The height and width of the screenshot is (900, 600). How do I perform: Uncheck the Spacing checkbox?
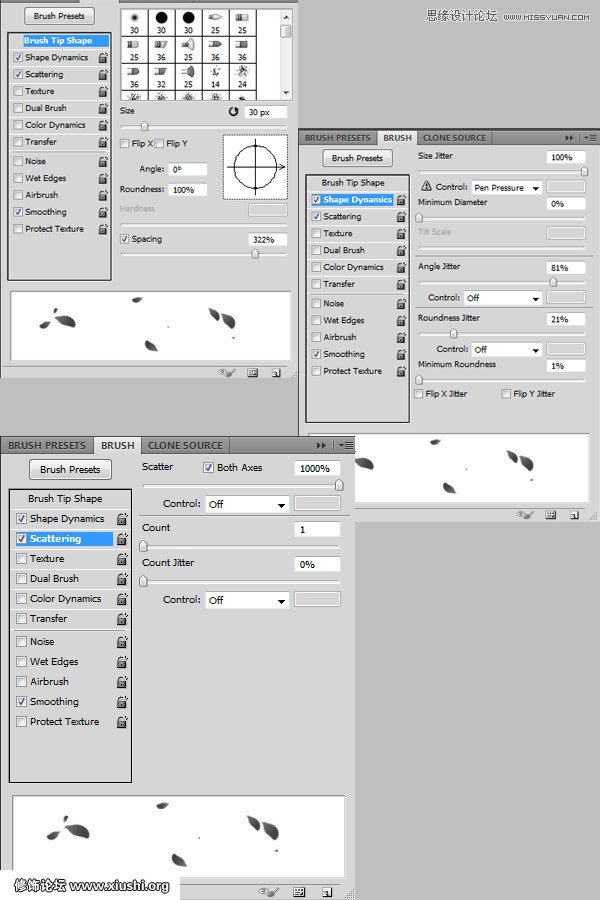tap(125, 239)
